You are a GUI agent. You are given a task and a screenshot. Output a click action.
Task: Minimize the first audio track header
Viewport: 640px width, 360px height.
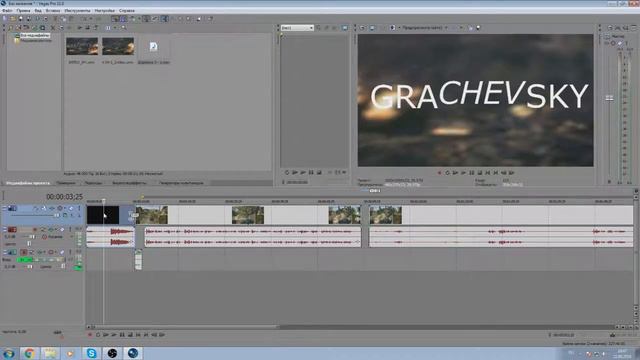(x=4, y=228)
